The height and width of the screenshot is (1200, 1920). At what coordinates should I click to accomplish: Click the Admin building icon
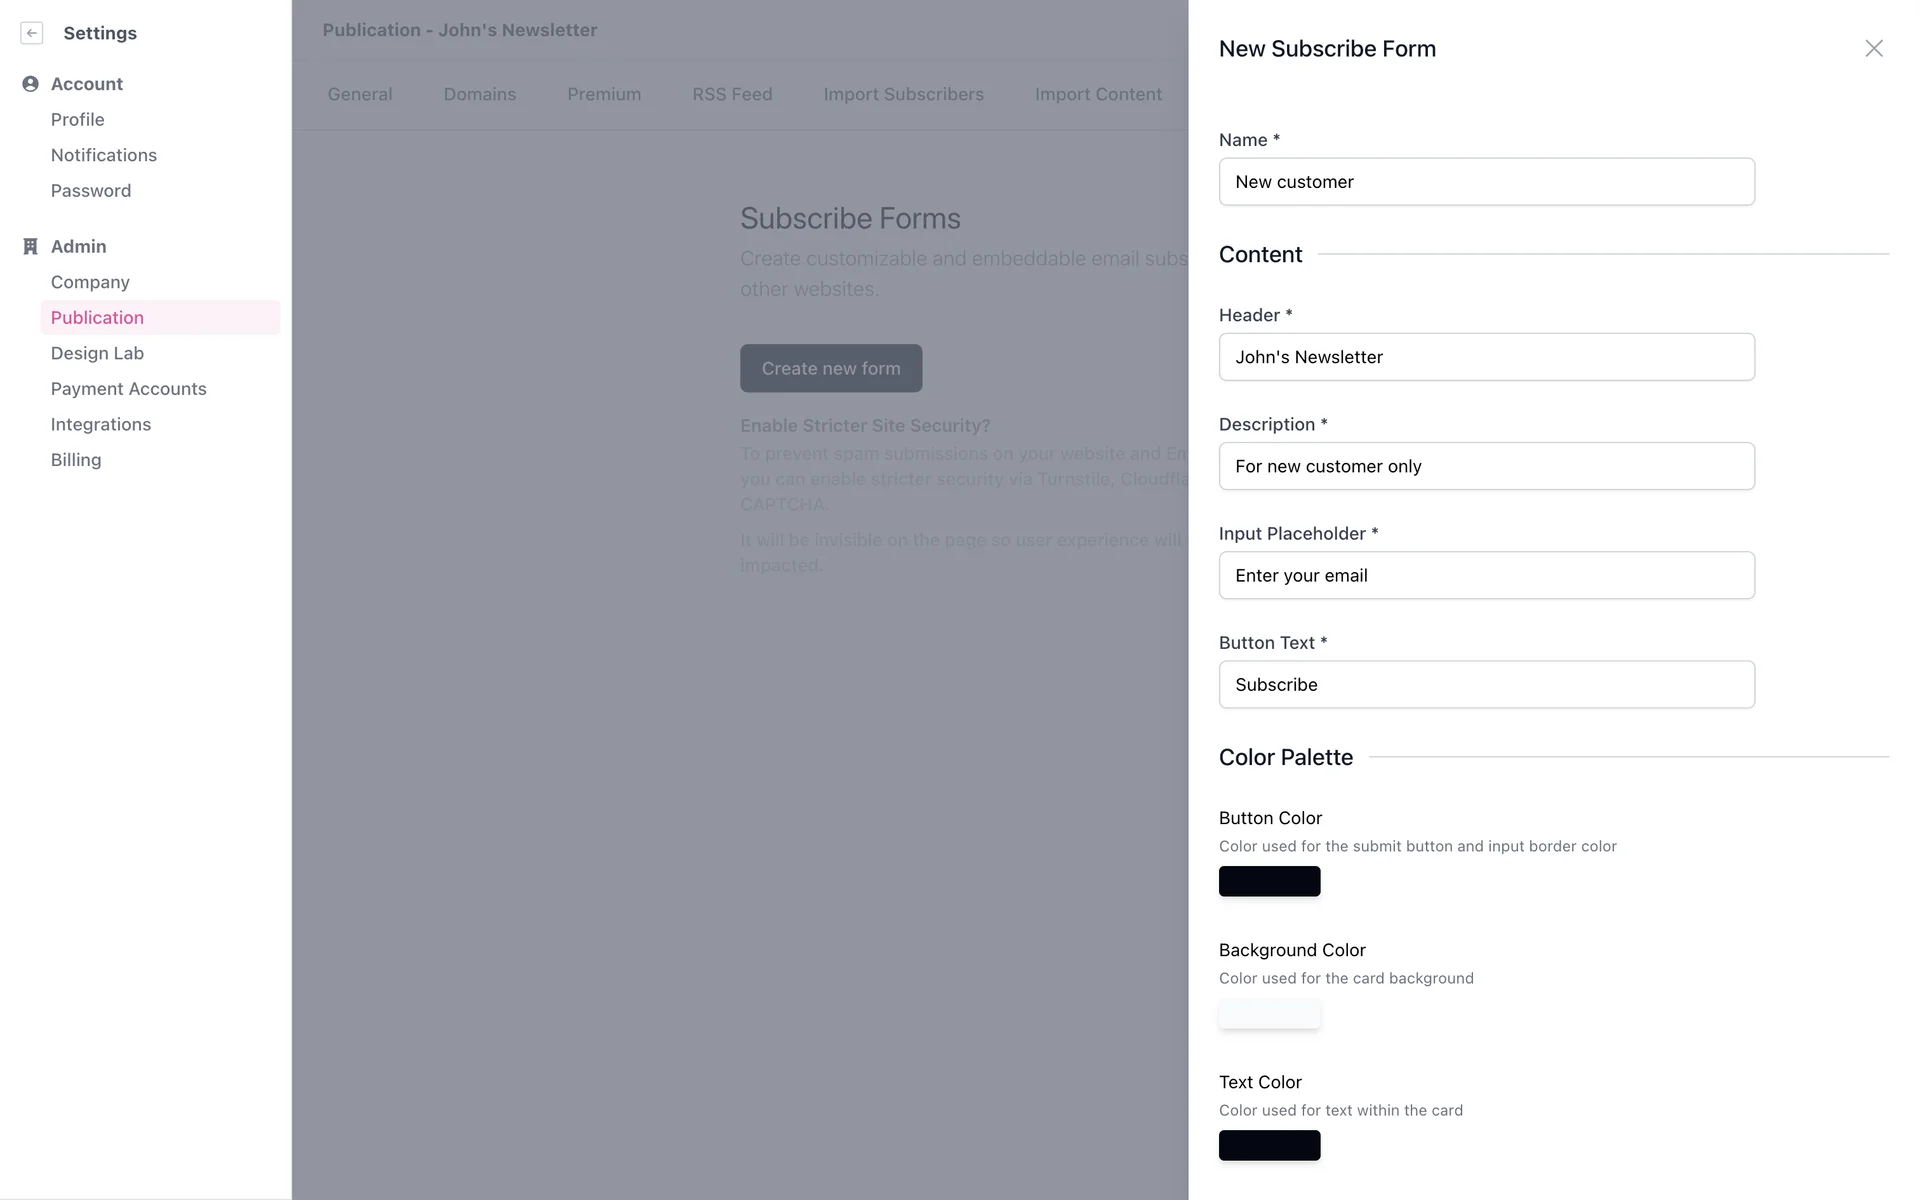click(x=30, y=247)
